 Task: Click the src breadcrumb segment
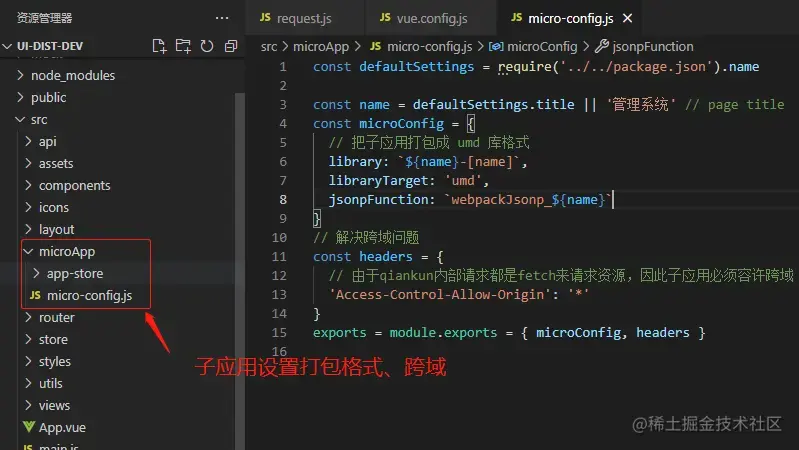[269, 47]
